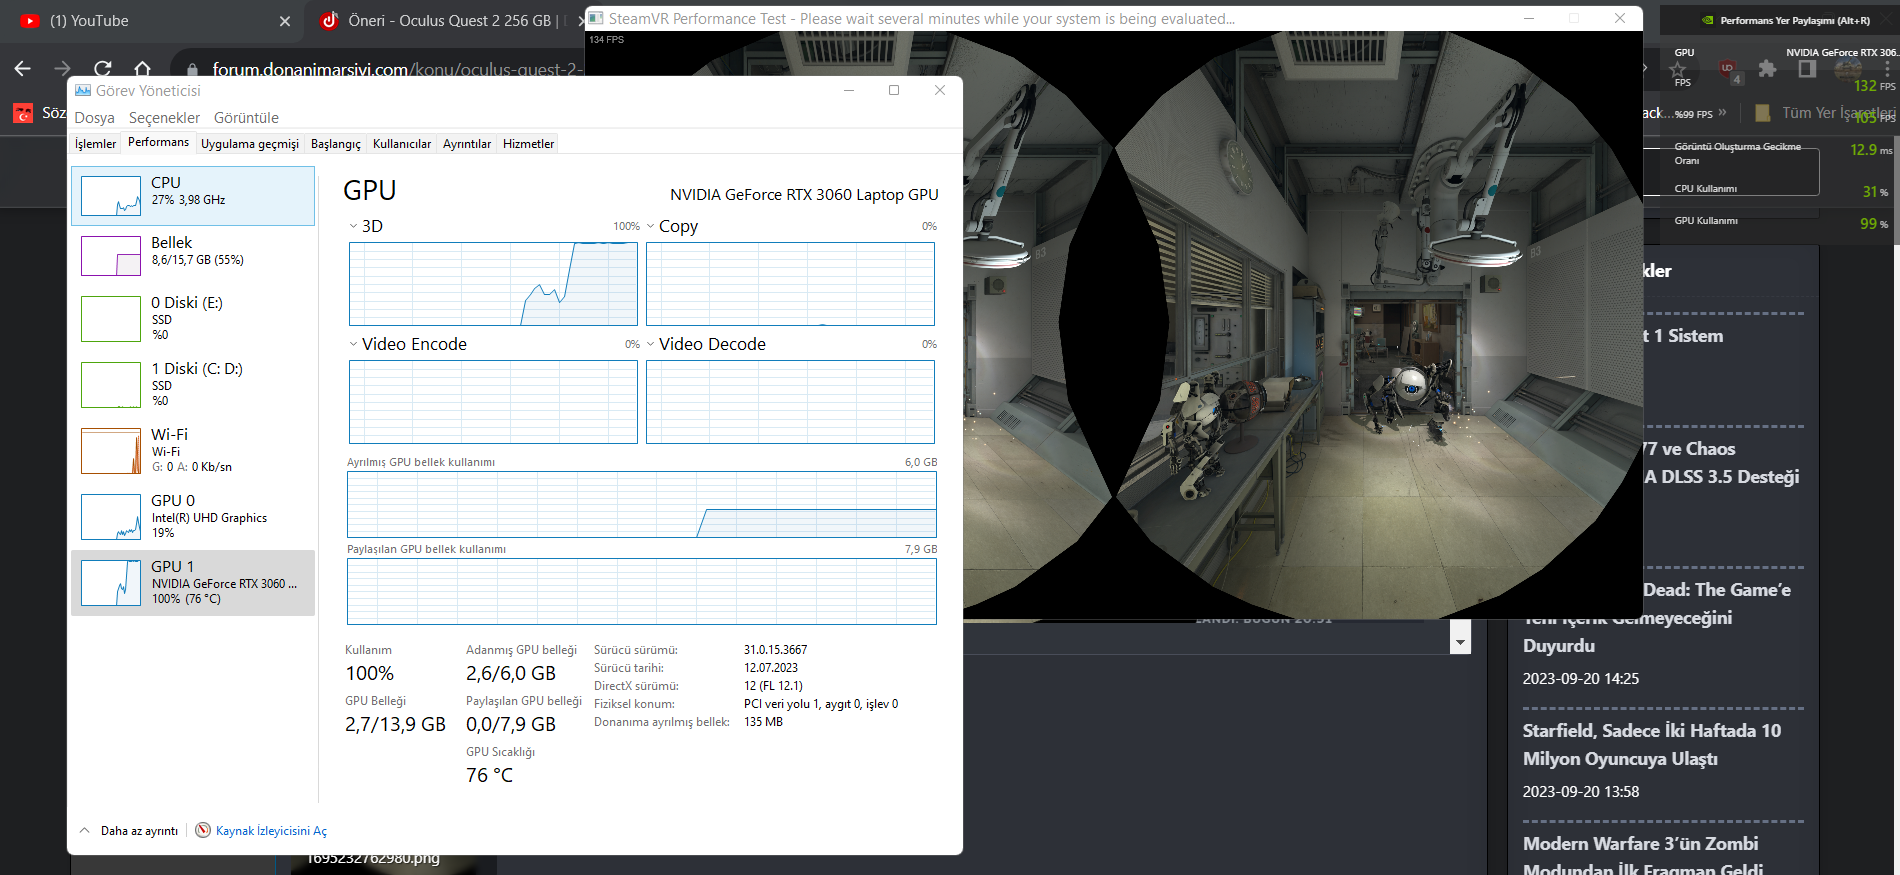This screenshot has height=875, width=1900.
Task: Open the Başlangıç tab
Action: pos(336,144)
